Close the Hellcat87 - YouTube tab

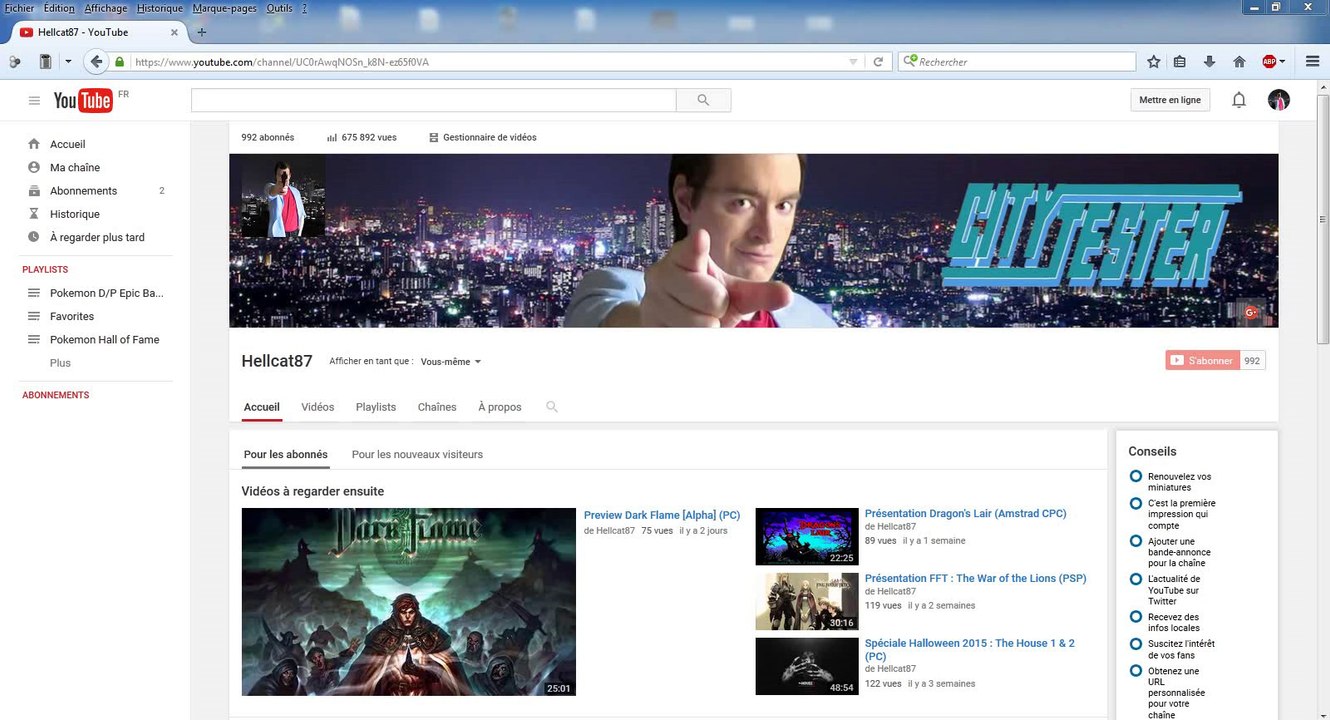pyautogui.click(x=174, y=32)
